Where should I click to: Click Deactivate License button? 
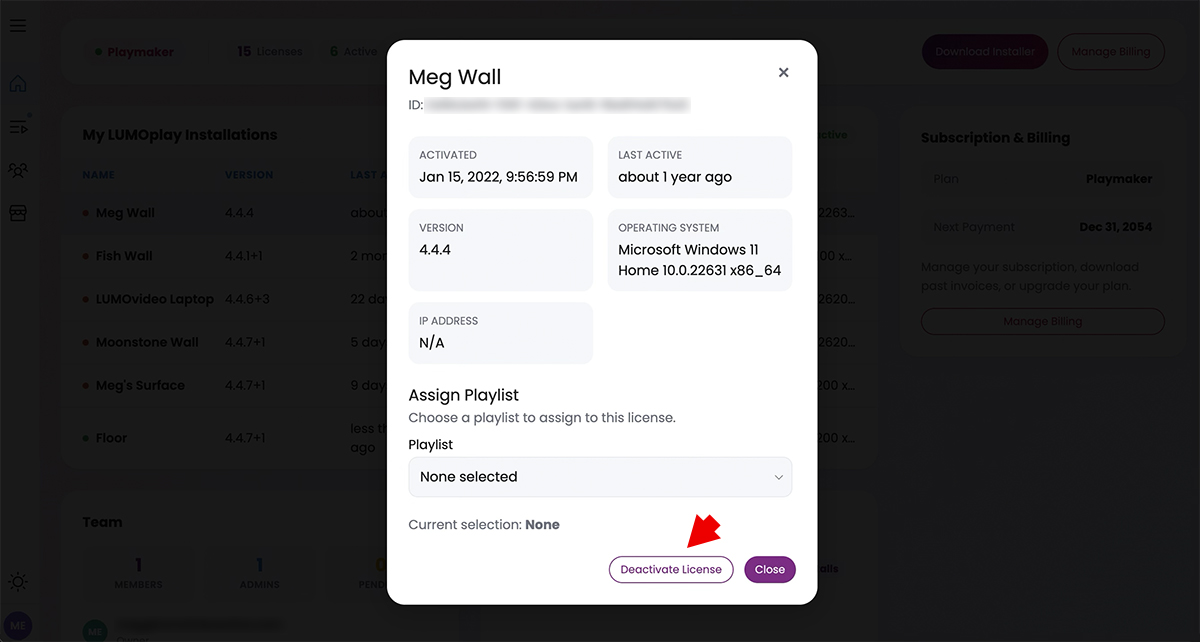[671, 569]
